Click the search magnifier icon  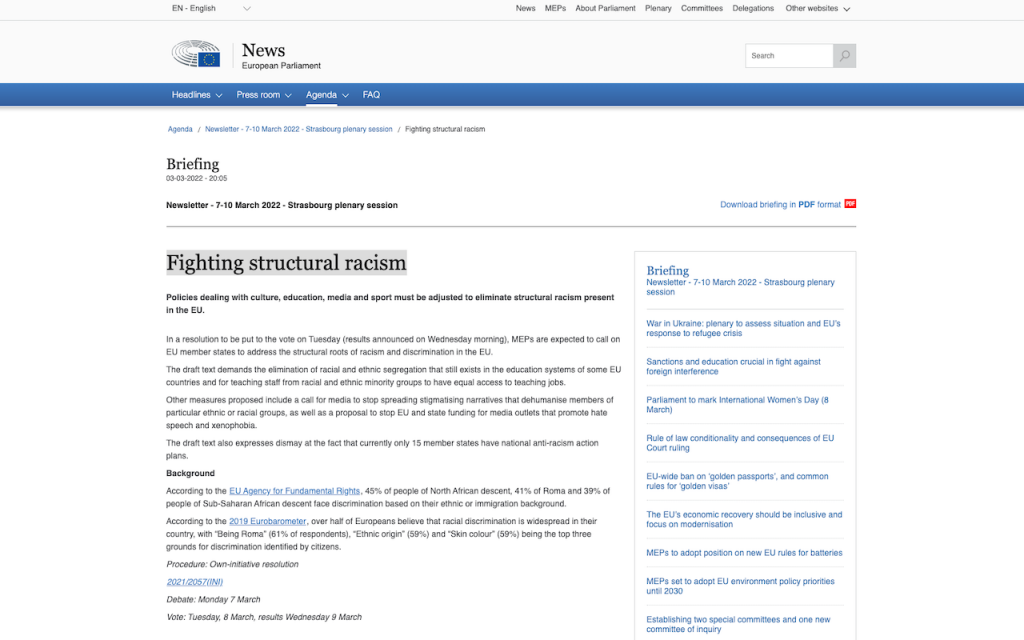point(845,56)
